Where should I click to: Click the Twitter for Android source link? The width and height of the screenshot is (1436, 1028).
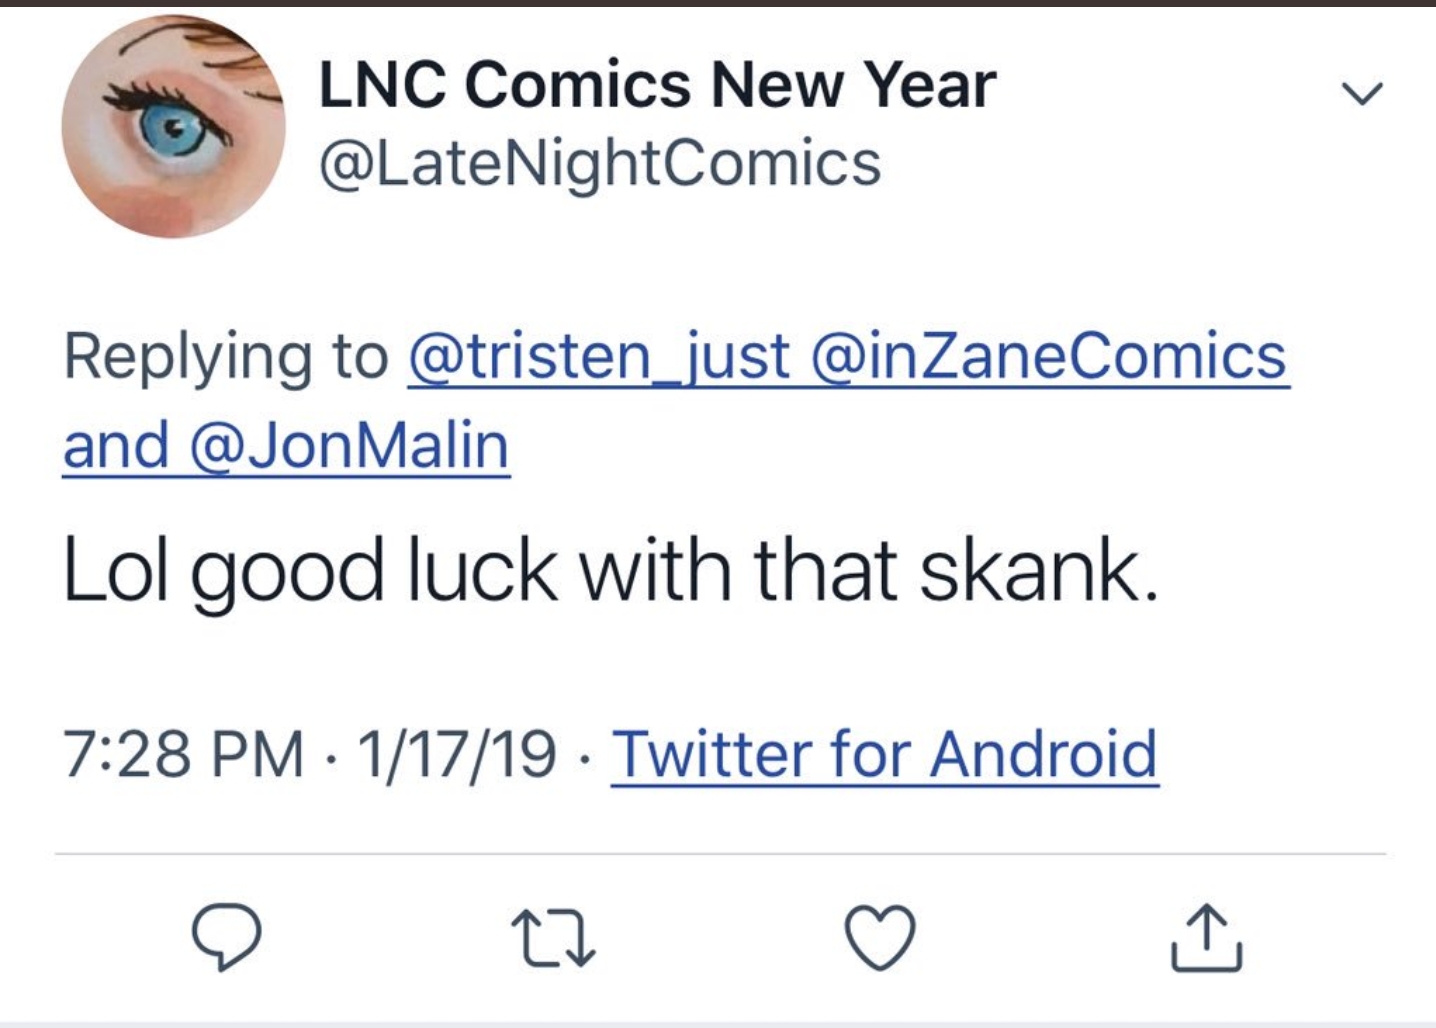(x=885, y=753)
